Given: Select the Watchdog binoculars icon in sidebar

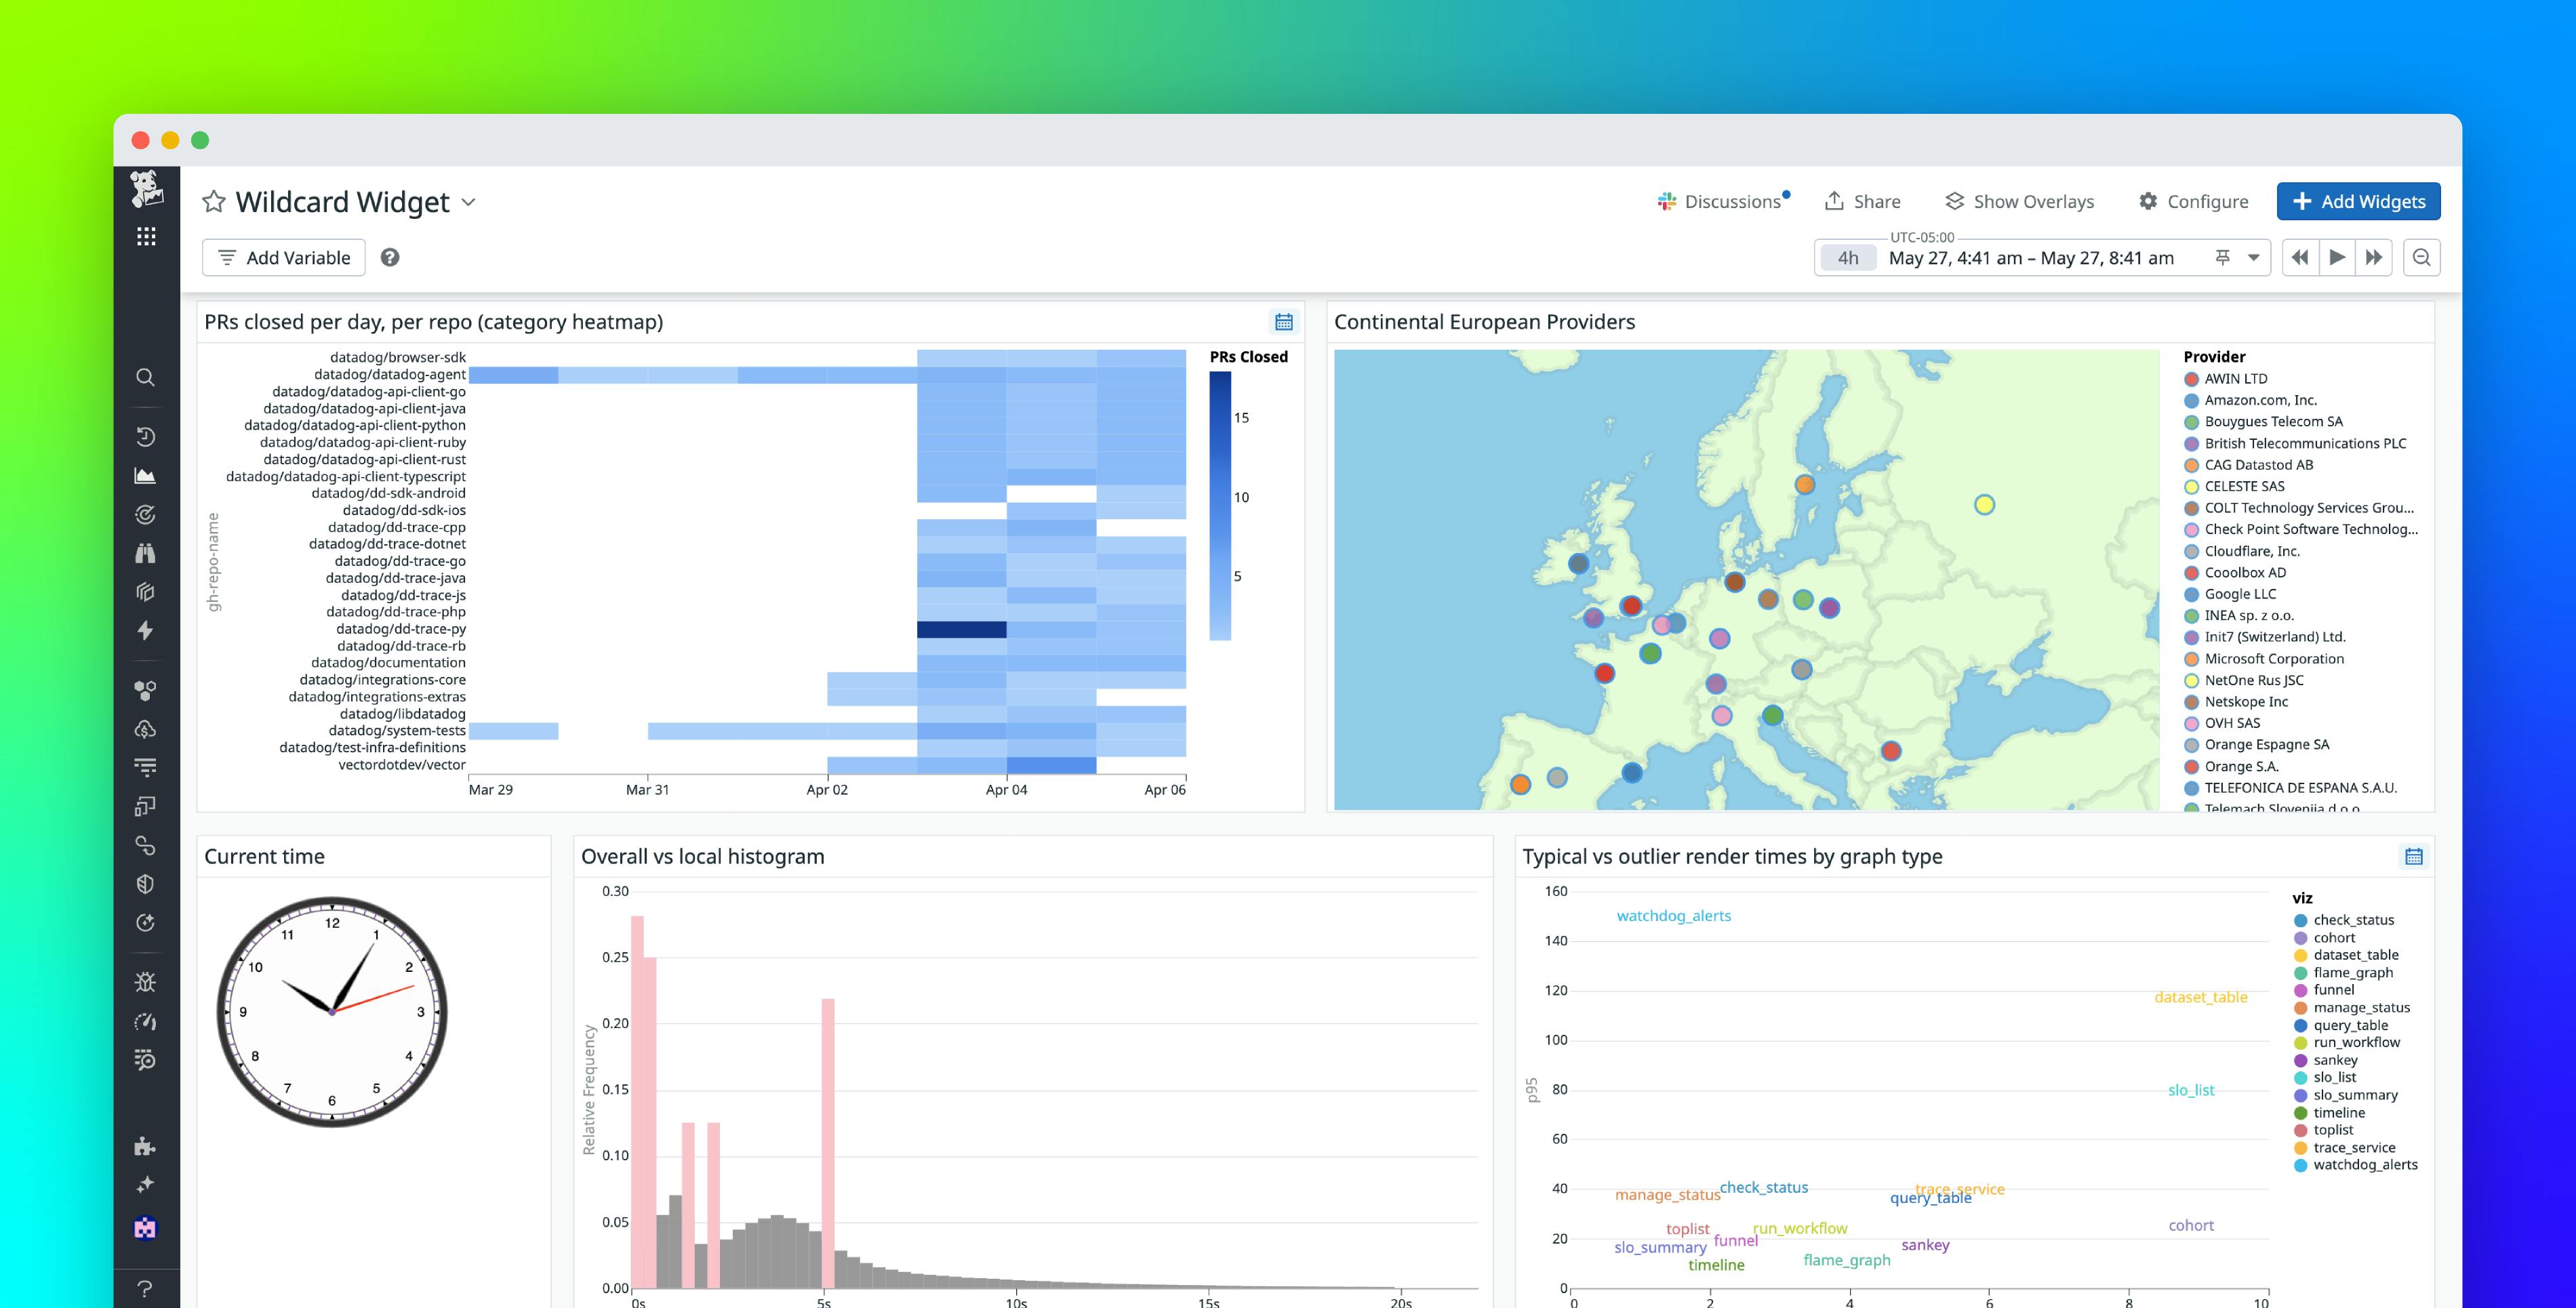Looking at the screenshot, I should [x=146, y=552].
